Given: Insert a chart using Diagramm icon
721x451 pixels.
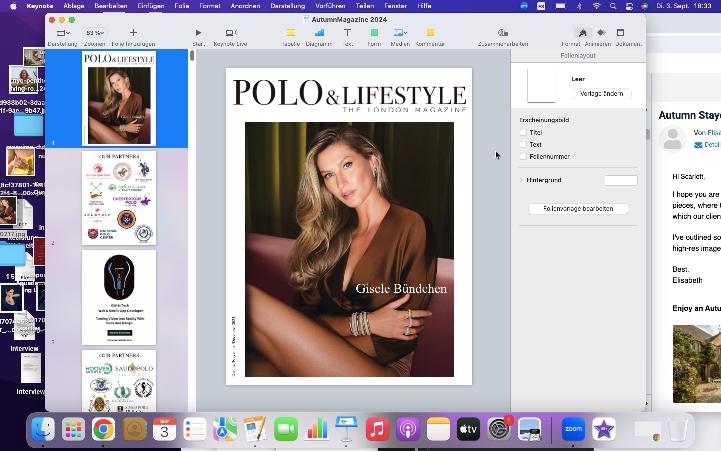Looking at the screenshot, I should [x=319, y=33].
